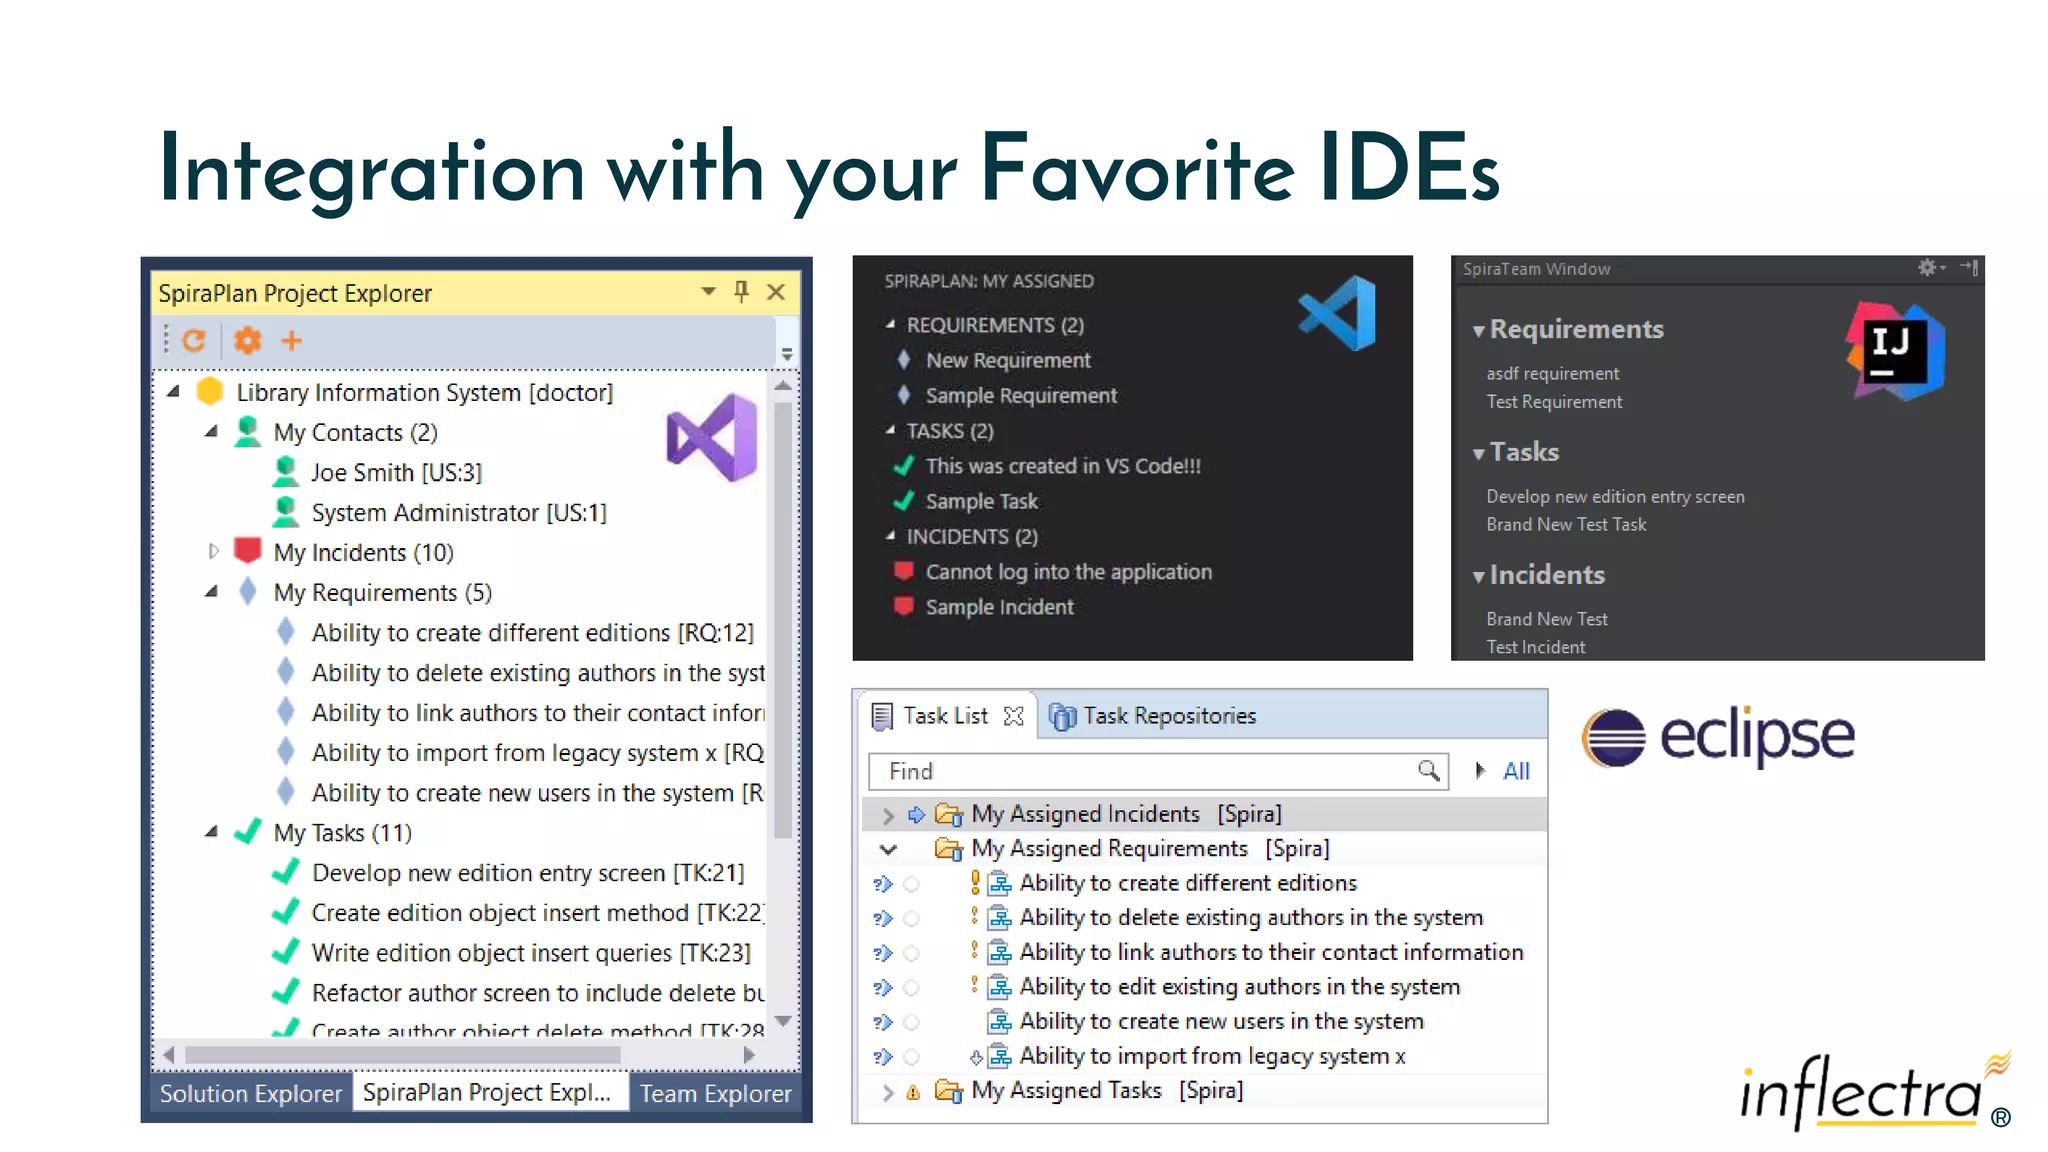Switch to Solution Explorer tab
This screenshot has height=1152, width=2048.
[250, 1093]
